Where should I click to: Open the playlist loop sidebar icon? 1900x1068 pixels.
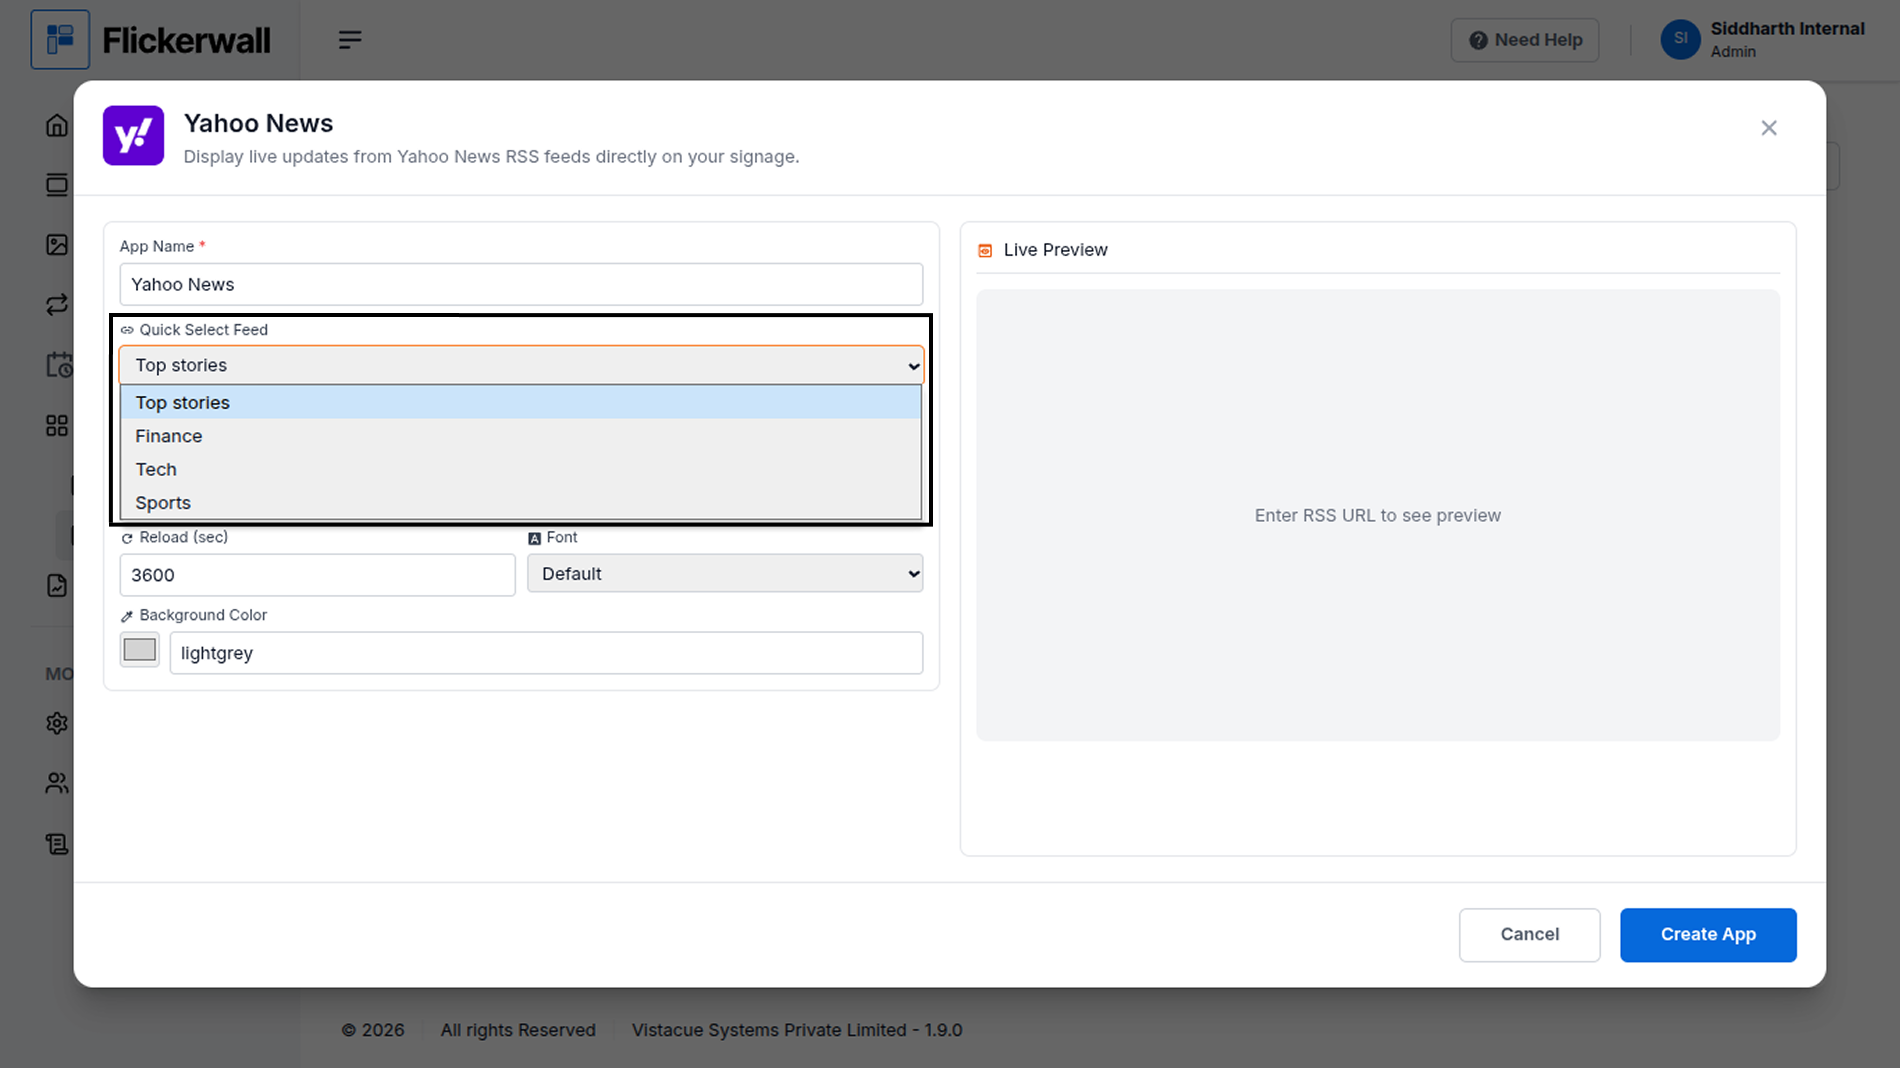(57, 304)
